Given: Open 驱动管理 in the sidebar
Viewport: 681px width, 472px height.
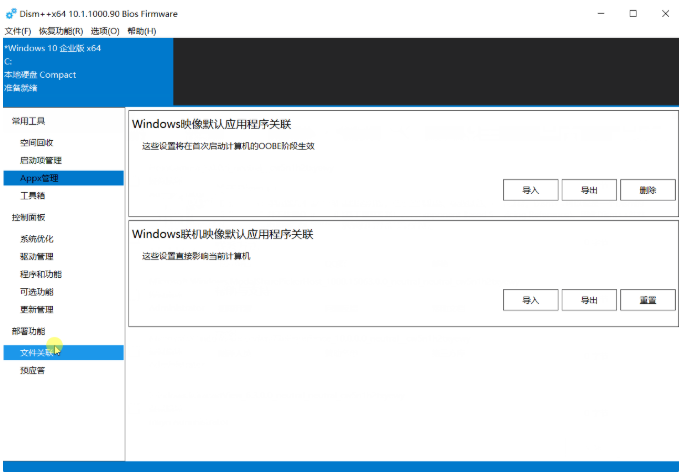Looking at the screenshot, I should point(63,256).
